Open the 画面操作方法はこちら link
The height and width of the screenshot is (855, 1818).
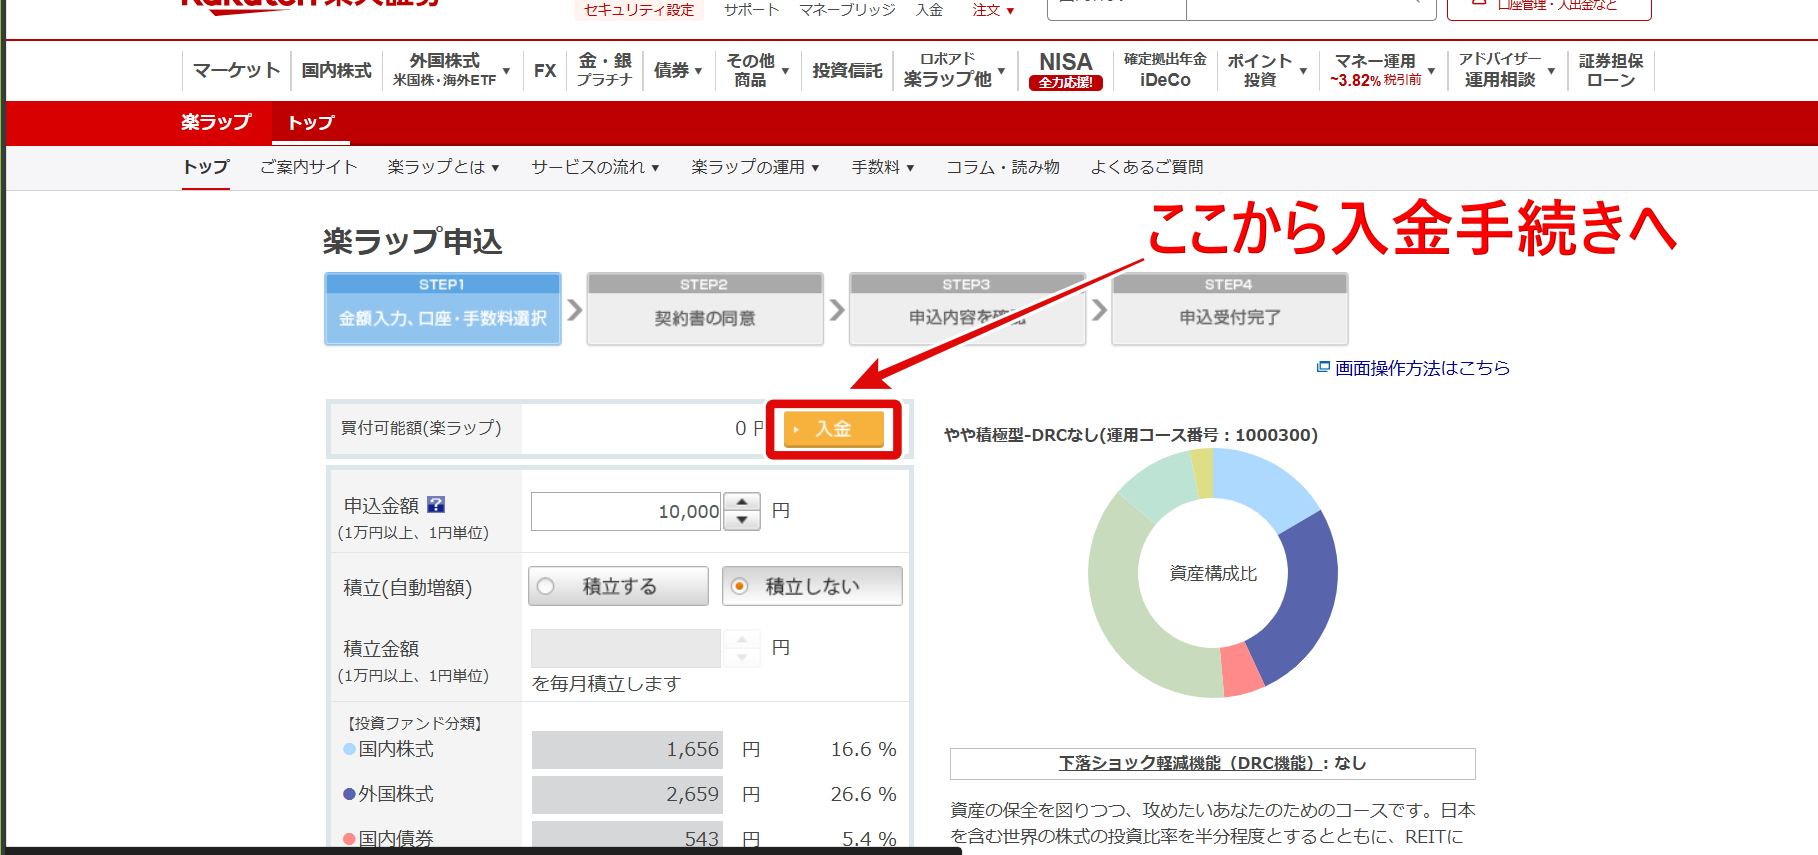[x=1422, y=368]
